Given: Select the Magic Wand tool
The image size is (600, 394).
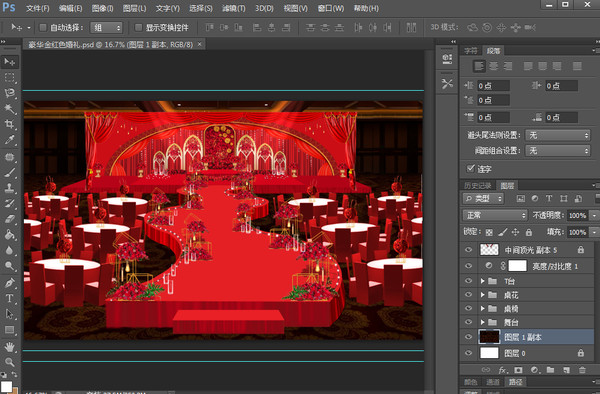Looking at the screenshot, I should 10,109.
